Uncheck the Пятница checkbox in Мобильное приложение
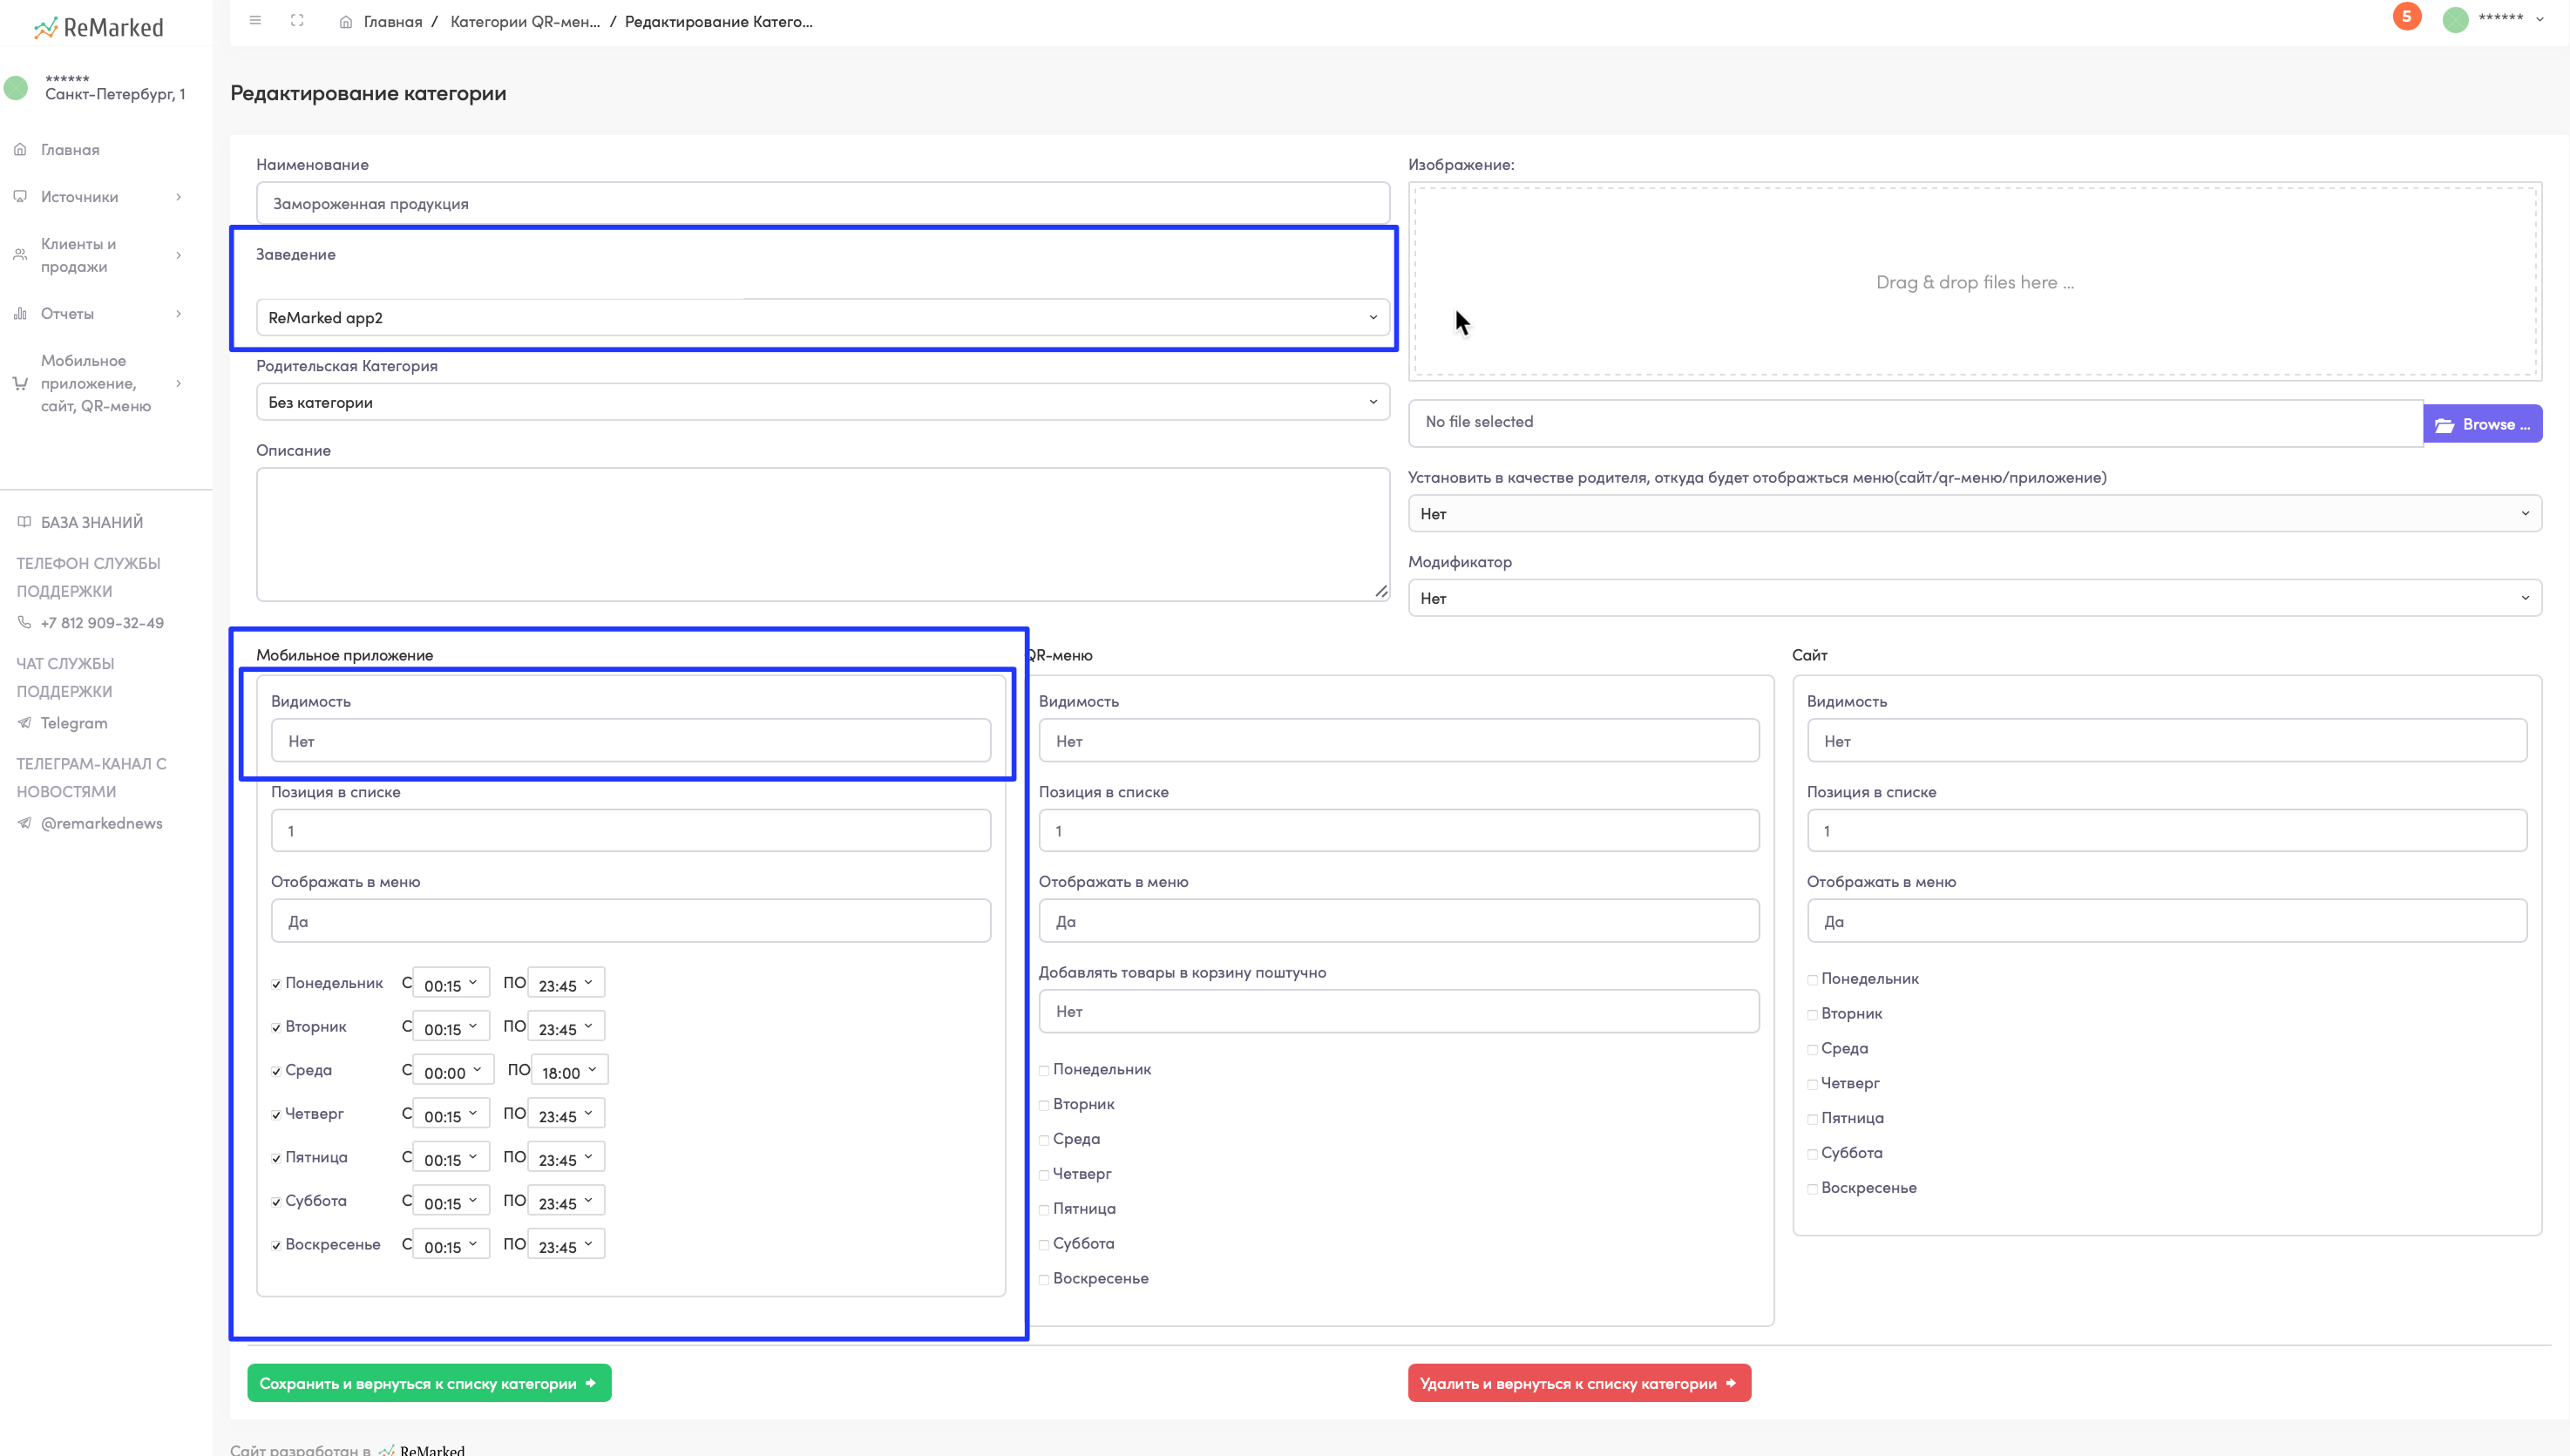 tap(276, 1158)
